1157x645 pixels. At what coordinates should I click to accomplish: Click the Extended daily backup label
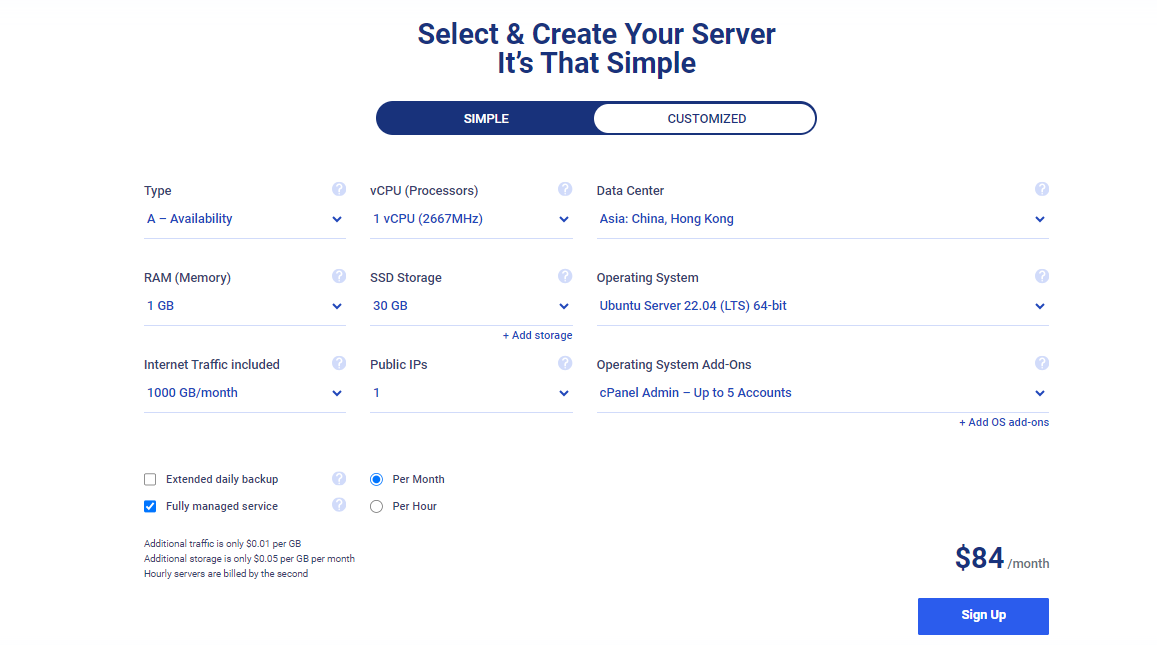click(x=222, y=479)
